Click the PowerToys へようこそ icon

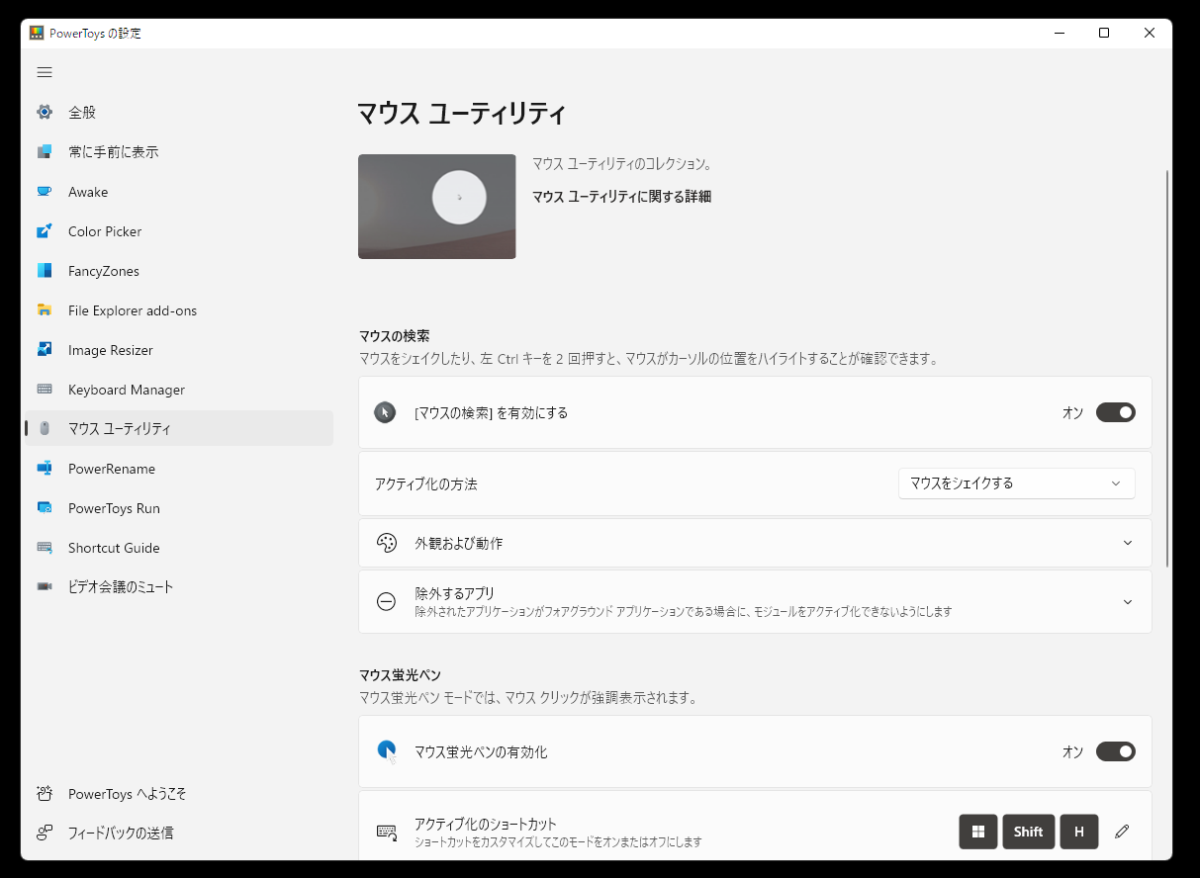coord(44,794)
